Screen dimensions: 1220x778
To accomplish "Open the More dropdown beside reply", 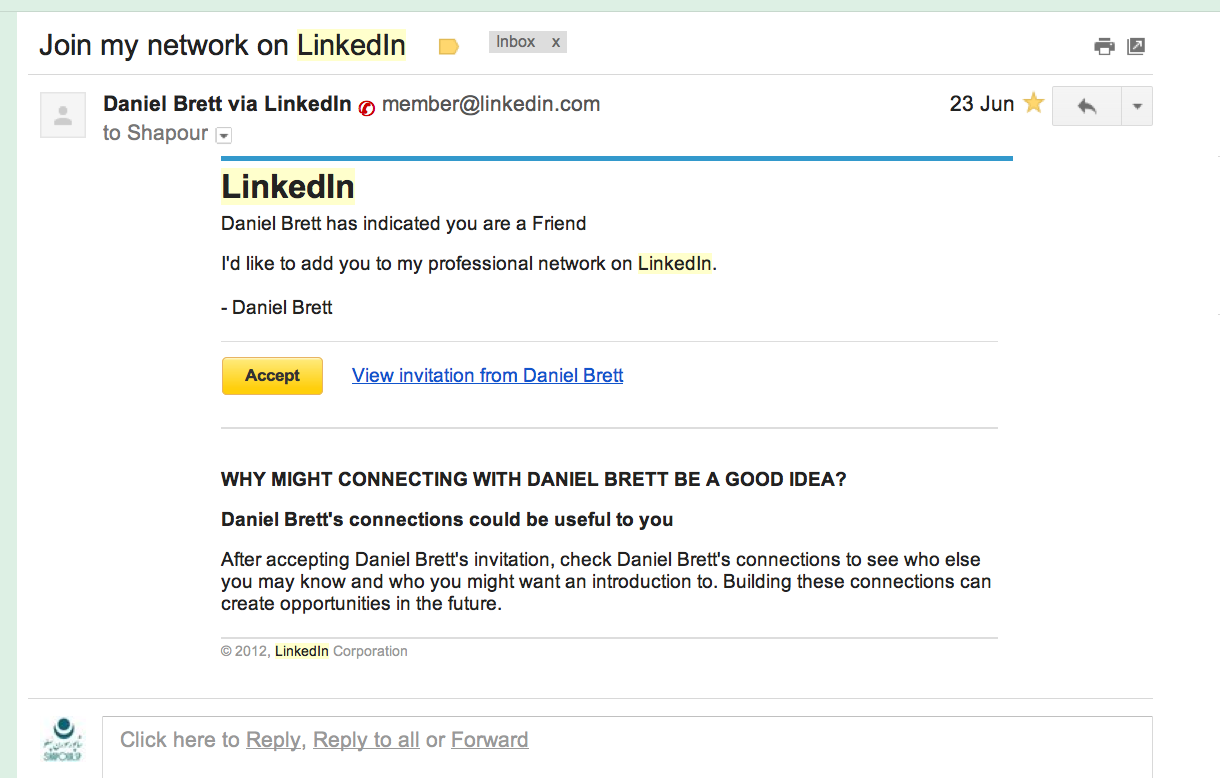I will click(x=1137, y=106).
